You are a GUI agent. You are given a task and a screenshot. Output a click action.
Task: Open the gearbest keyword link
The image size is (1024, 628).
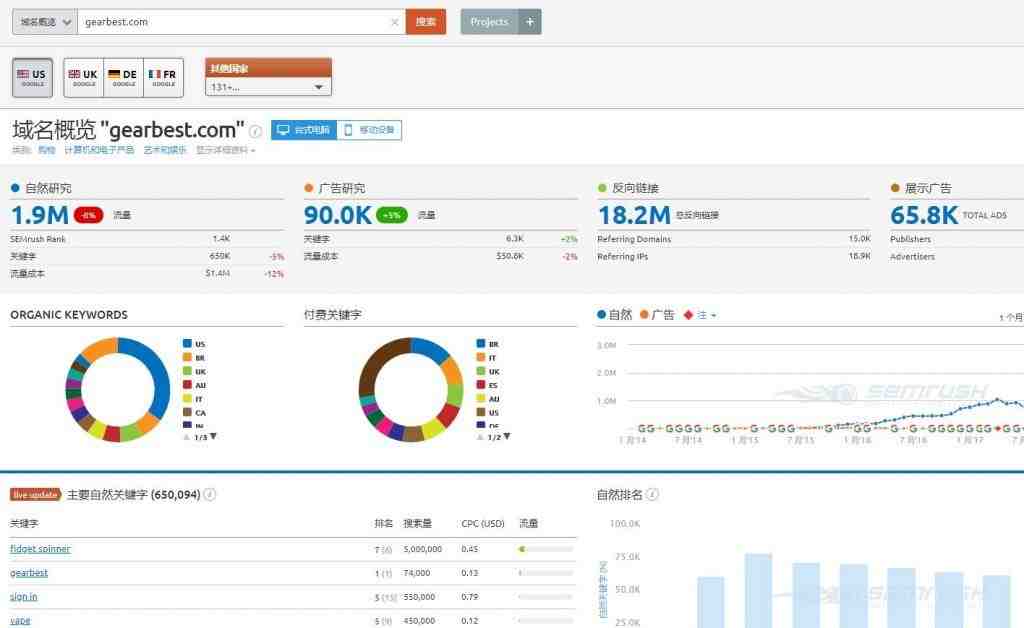[29, 573]
